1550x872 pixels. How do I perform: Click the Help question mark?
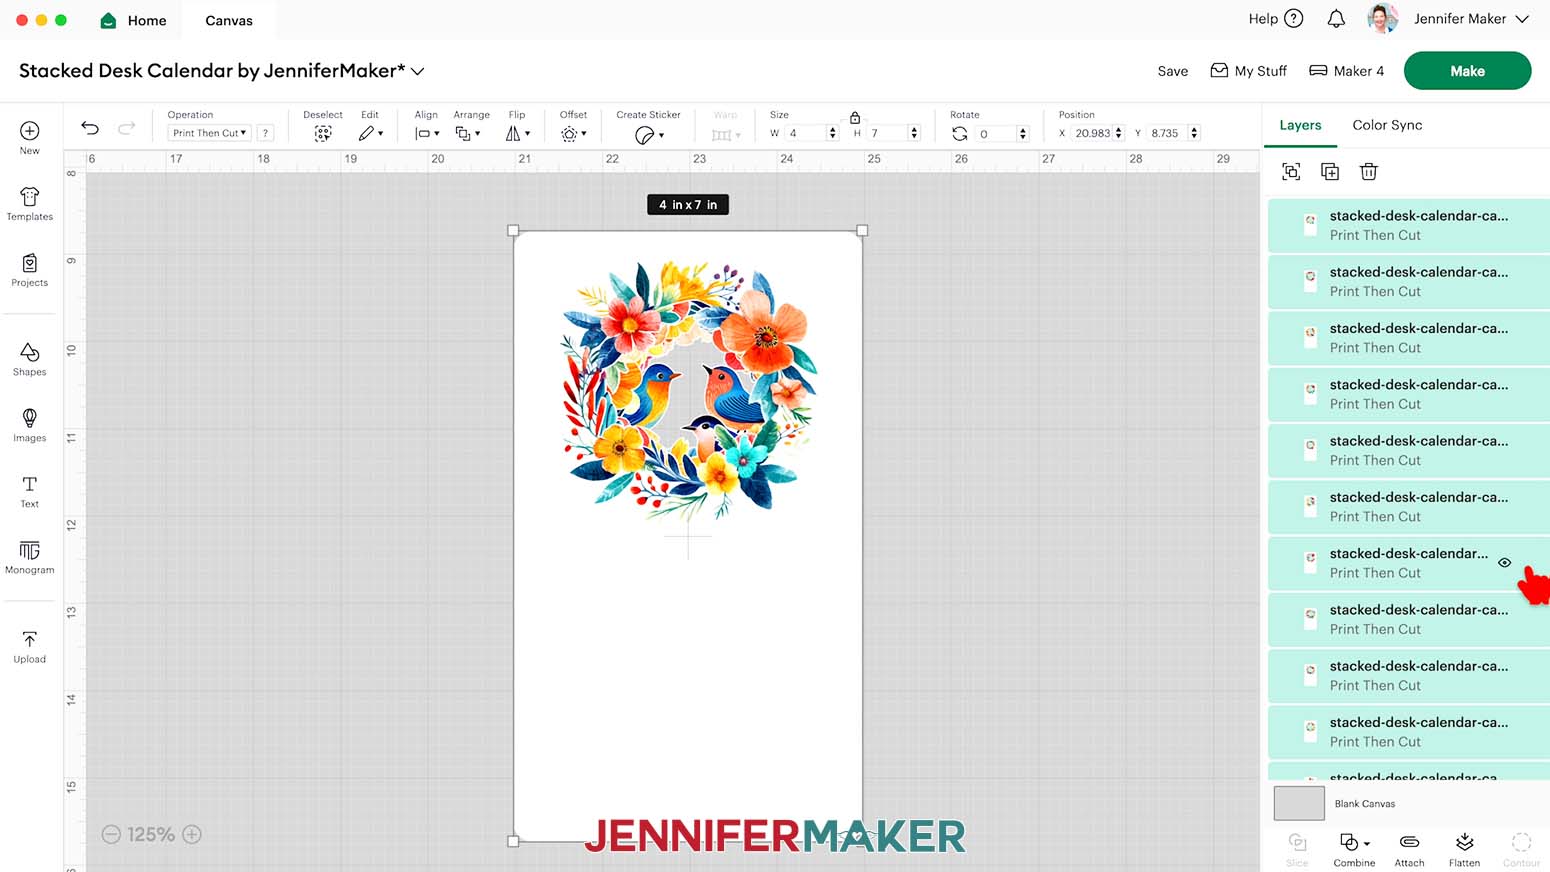tap(1294, 19)
